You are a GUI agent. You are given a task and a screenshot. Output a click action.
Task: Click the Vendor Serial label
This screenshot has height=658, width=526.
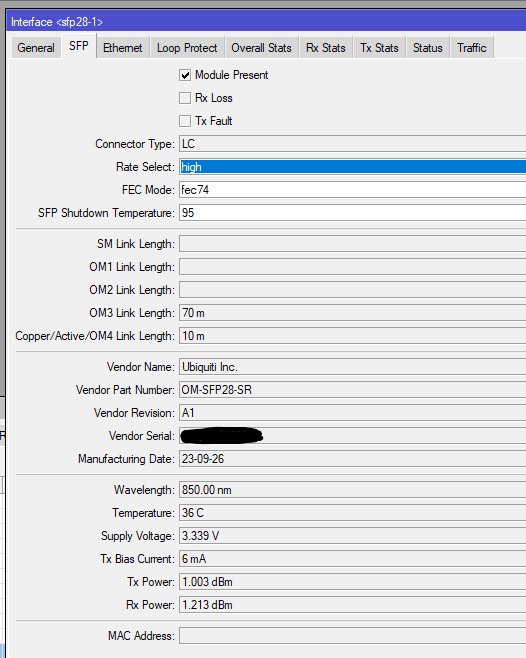[x=141, y=436]
